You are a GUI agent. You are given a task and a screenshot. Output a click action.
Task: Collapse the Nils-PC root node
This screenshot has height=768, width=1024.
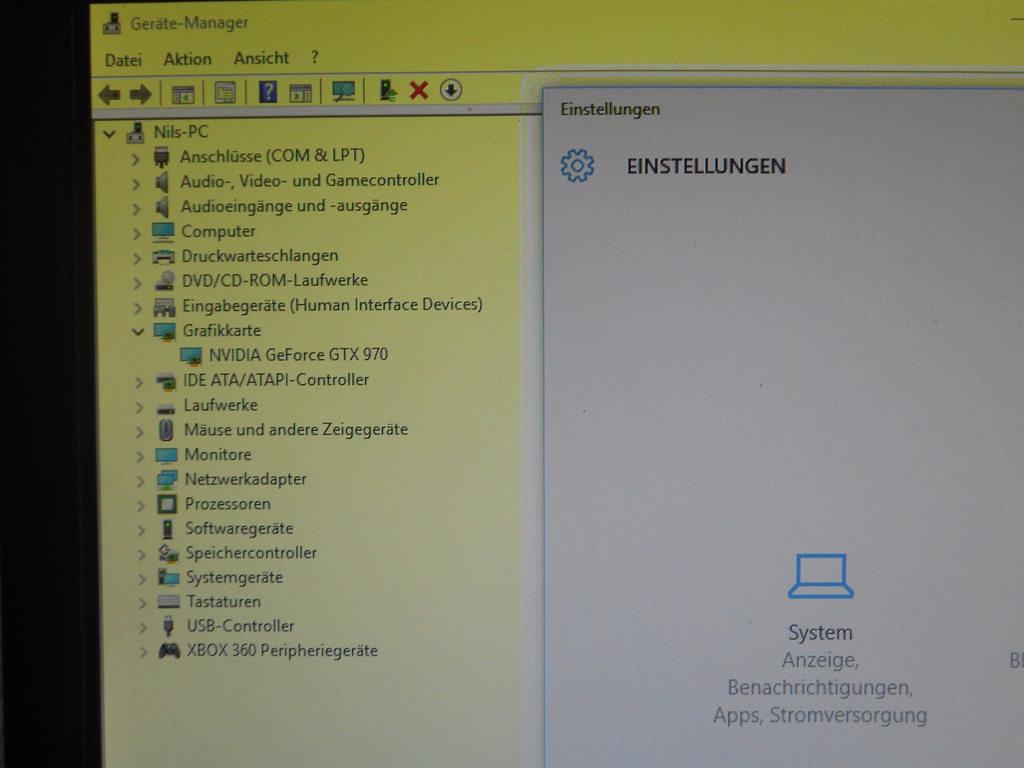(110, 135)
